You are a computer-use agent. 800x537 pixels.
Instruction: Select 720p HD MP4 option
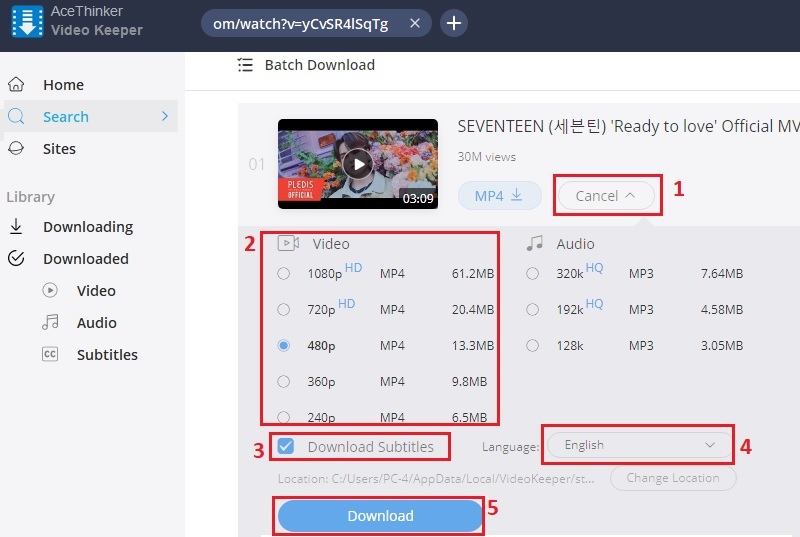pyautogui.click(x=284, y=310)
